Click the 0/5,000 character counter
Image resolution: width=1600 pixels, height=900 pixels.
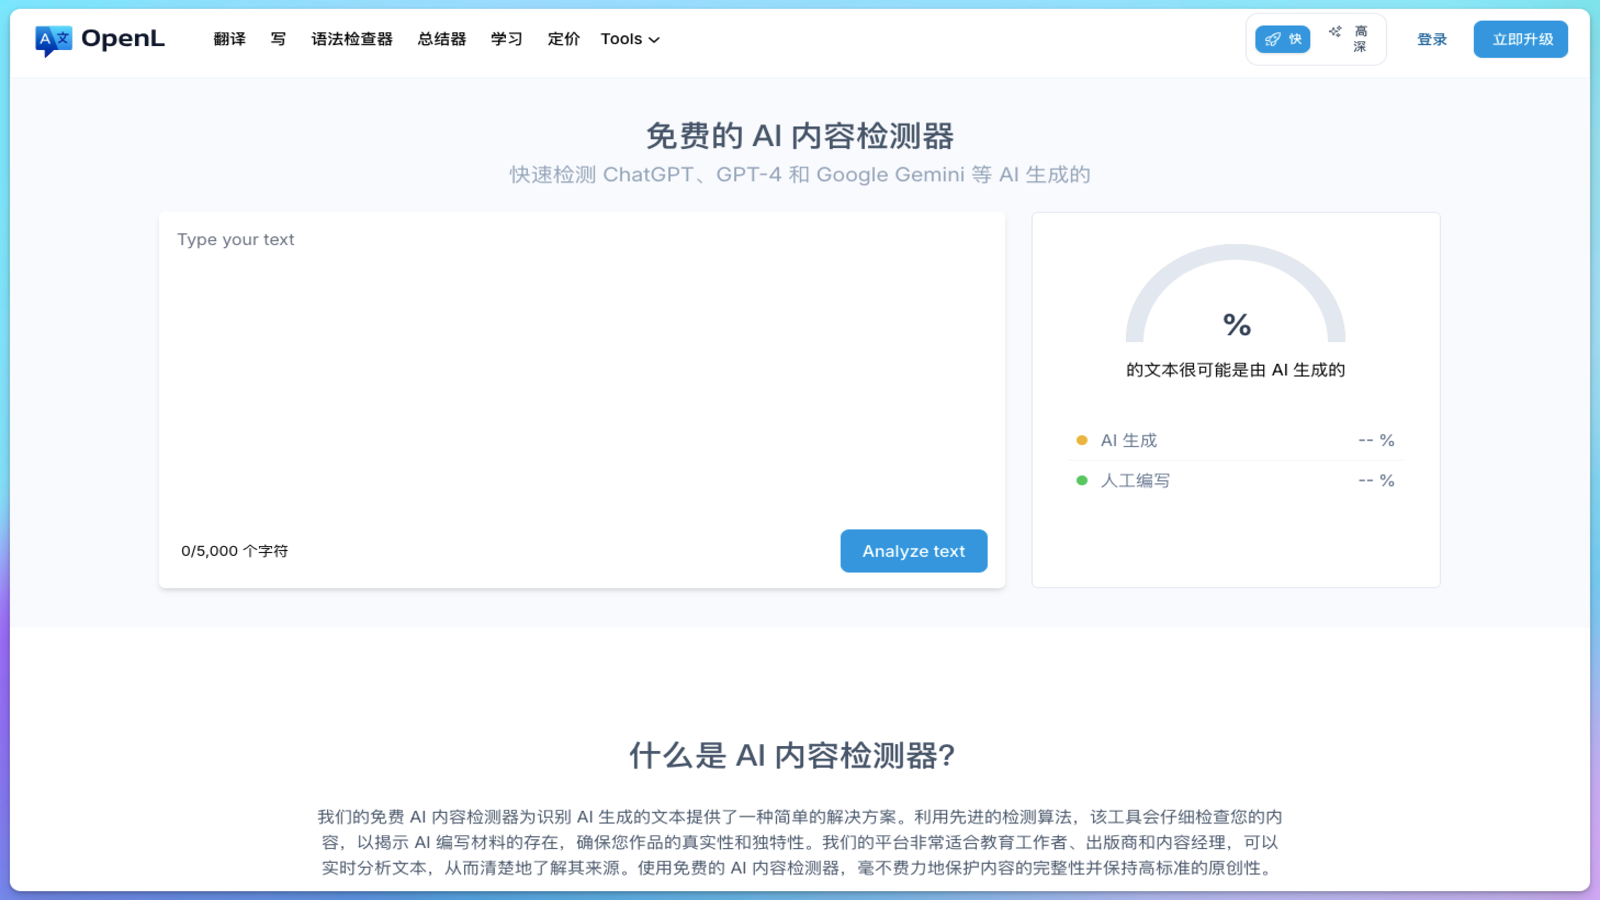[233, 550]
